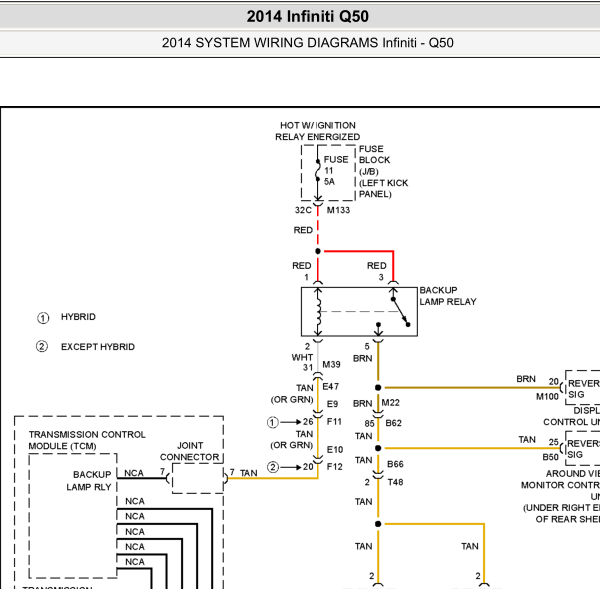The height and width of the screenshot is (589, 600).
Task: Click the fuse symbol inside the fuse block
Action: click(x=318, y=170)
